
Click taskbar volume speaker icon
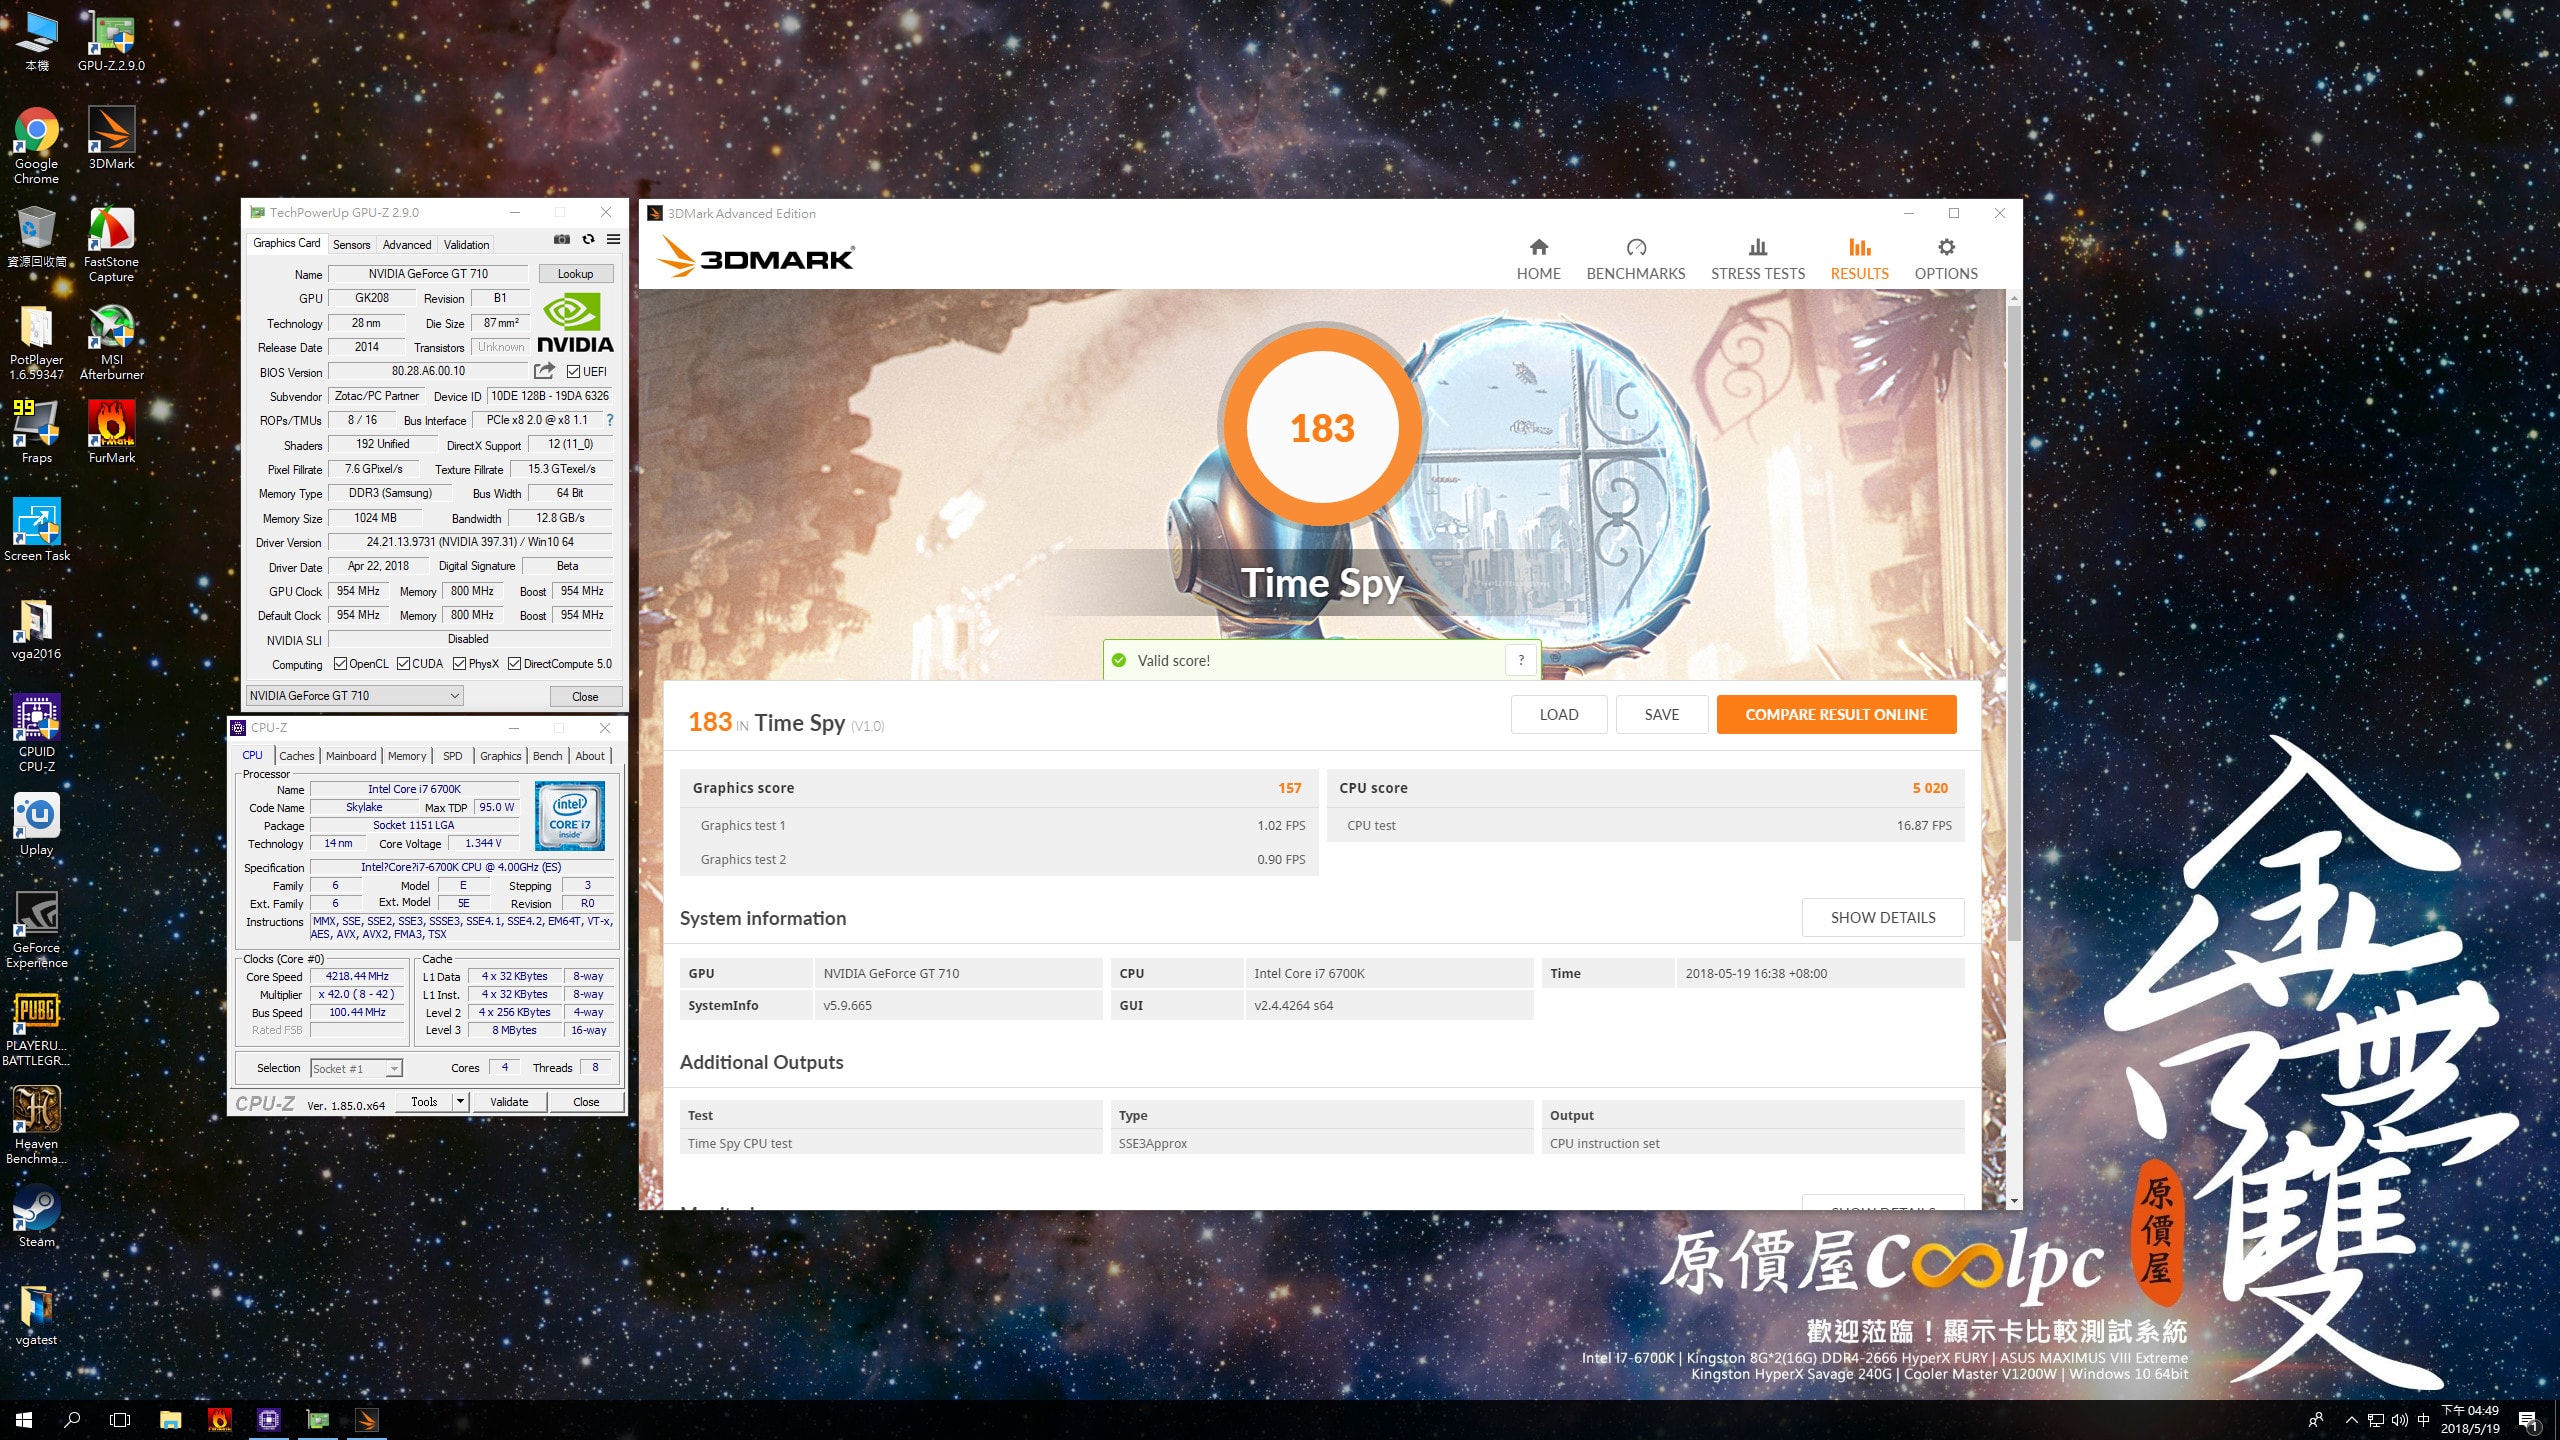point(2399,1420)
